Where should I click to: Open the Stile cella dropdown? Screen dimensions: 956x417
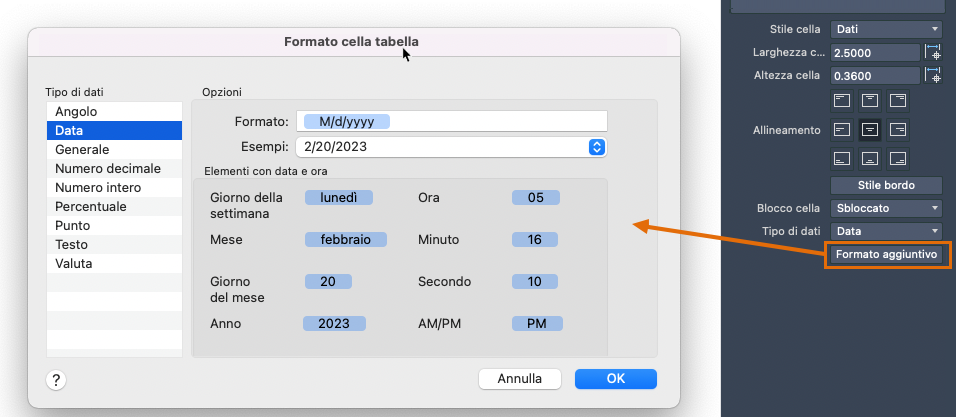pyautogui.click(x=887, y=29)
